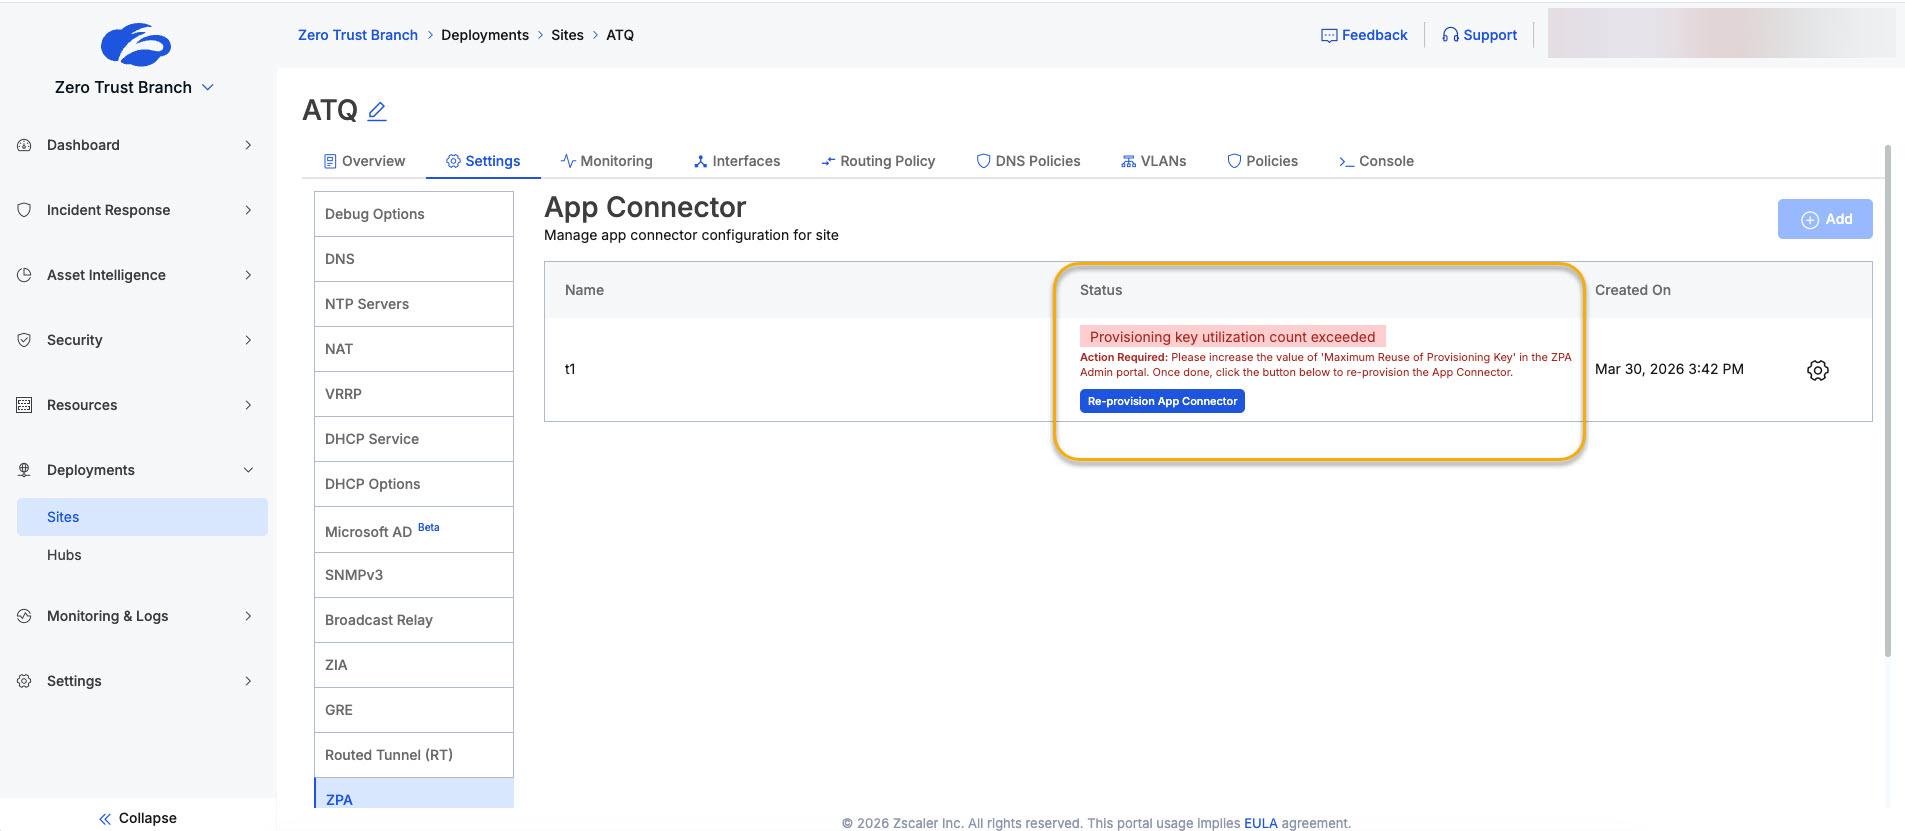Screen dimensions: 1905x831
Task: Open DHCP Service settings
Action: (414, 439)
